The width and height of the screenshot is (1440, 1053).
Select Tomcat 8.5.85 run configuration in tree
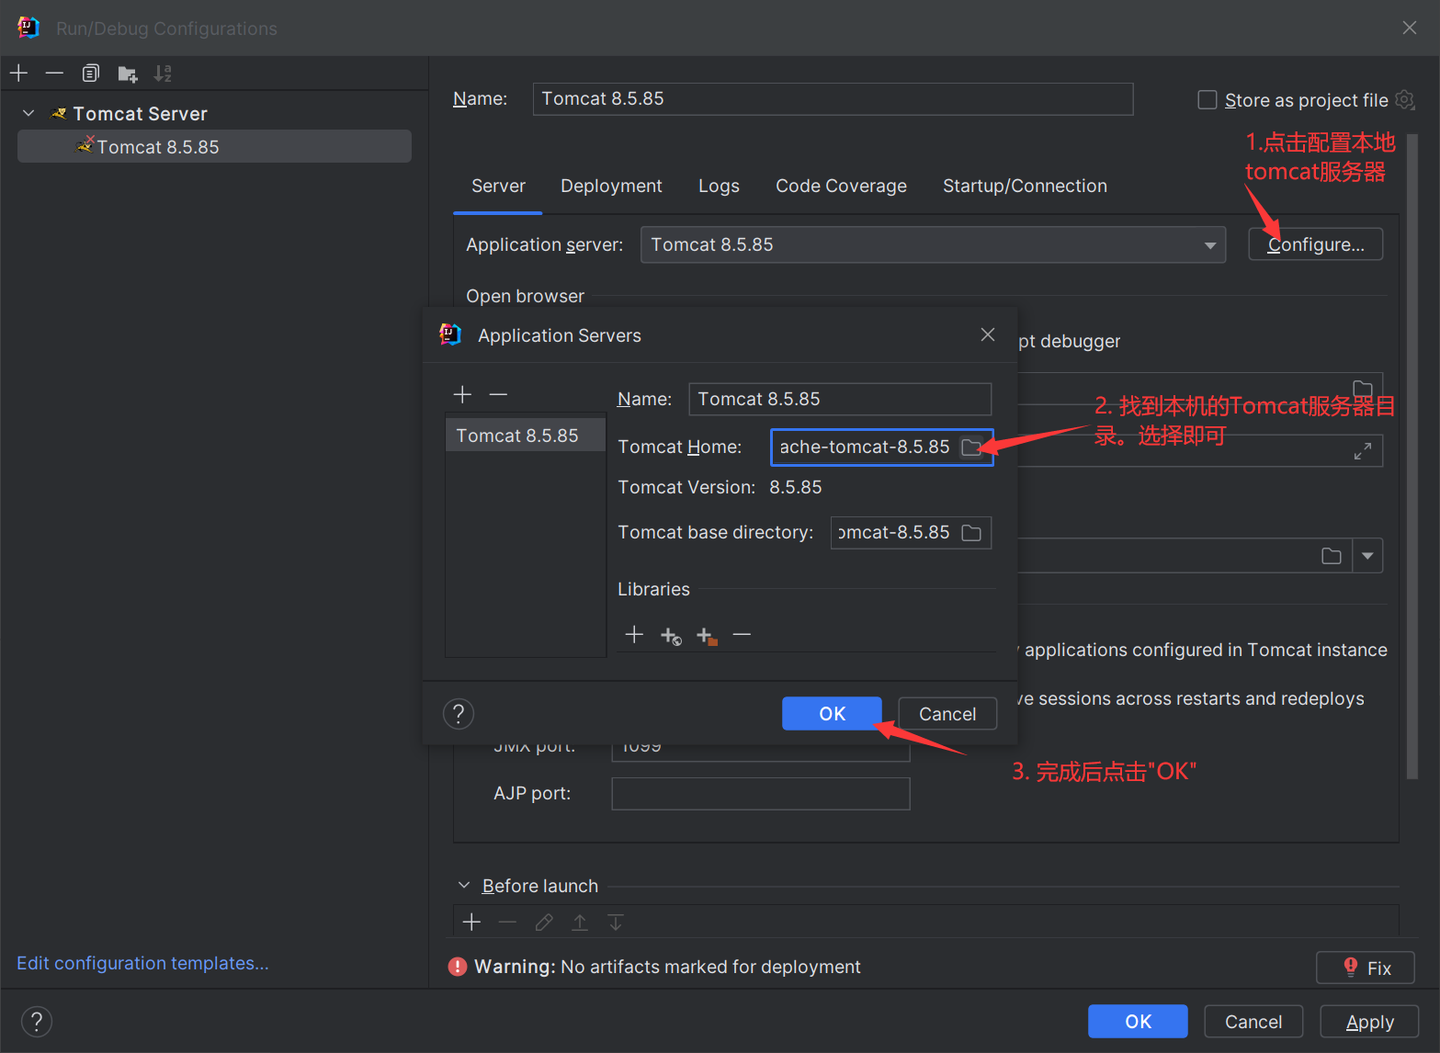[214, 146]
